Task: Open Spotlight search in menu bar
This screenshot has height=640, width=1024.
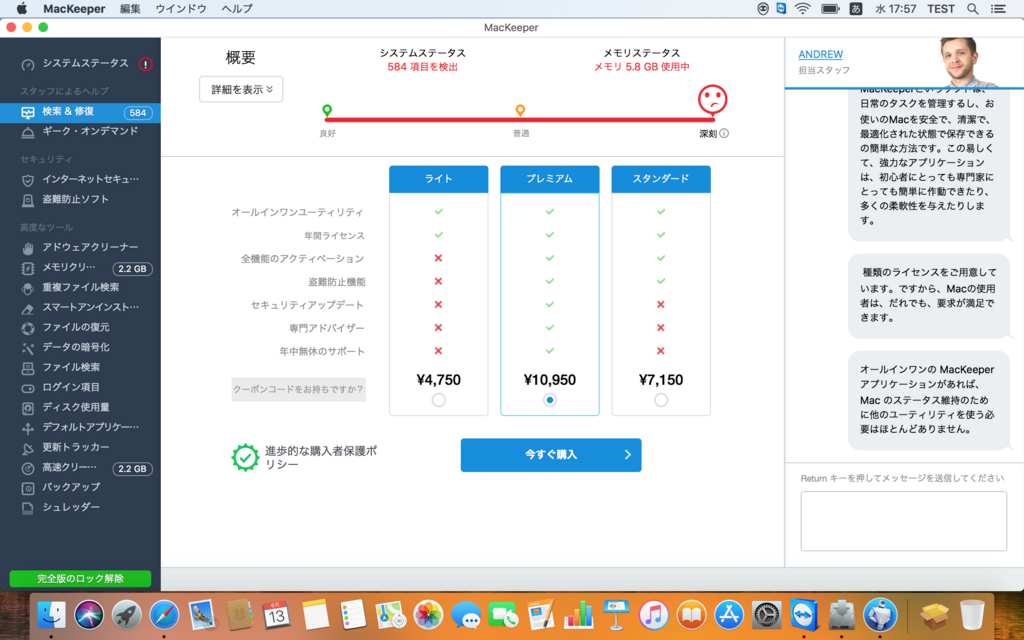Action: [x=972, y=8]
